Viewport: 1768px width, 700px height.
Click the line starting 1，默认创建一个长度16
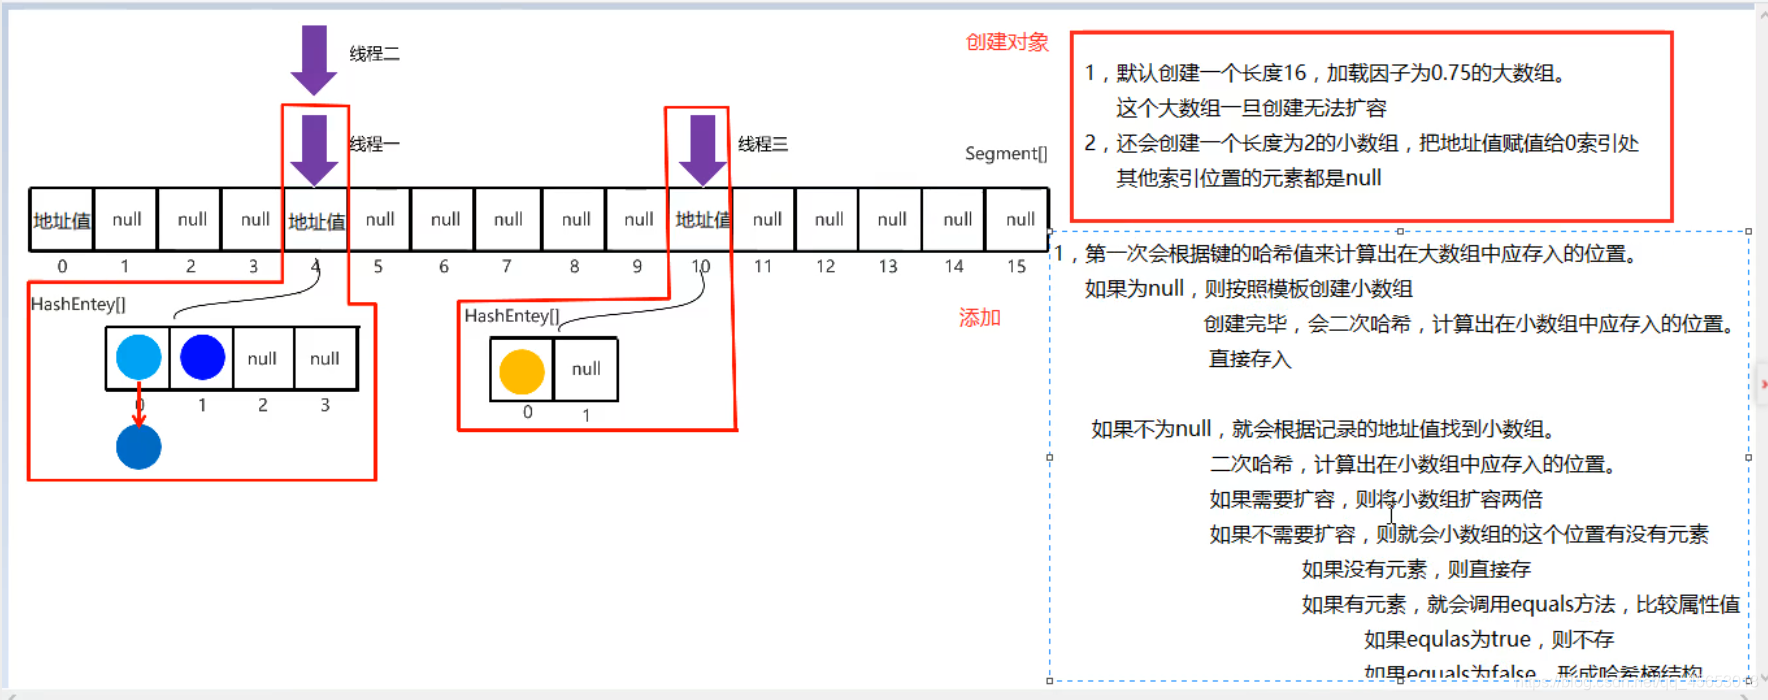click(1324, 73)
